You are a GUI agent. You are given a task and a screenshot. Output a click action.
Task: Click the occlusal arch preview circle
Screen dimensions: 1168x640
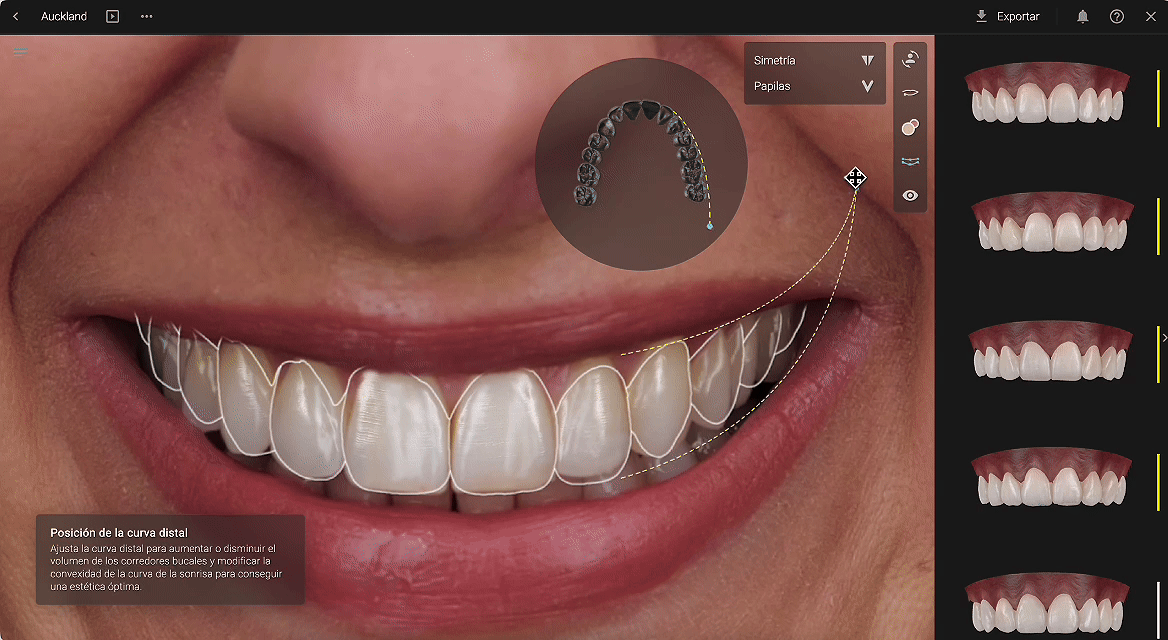point(641,164)
